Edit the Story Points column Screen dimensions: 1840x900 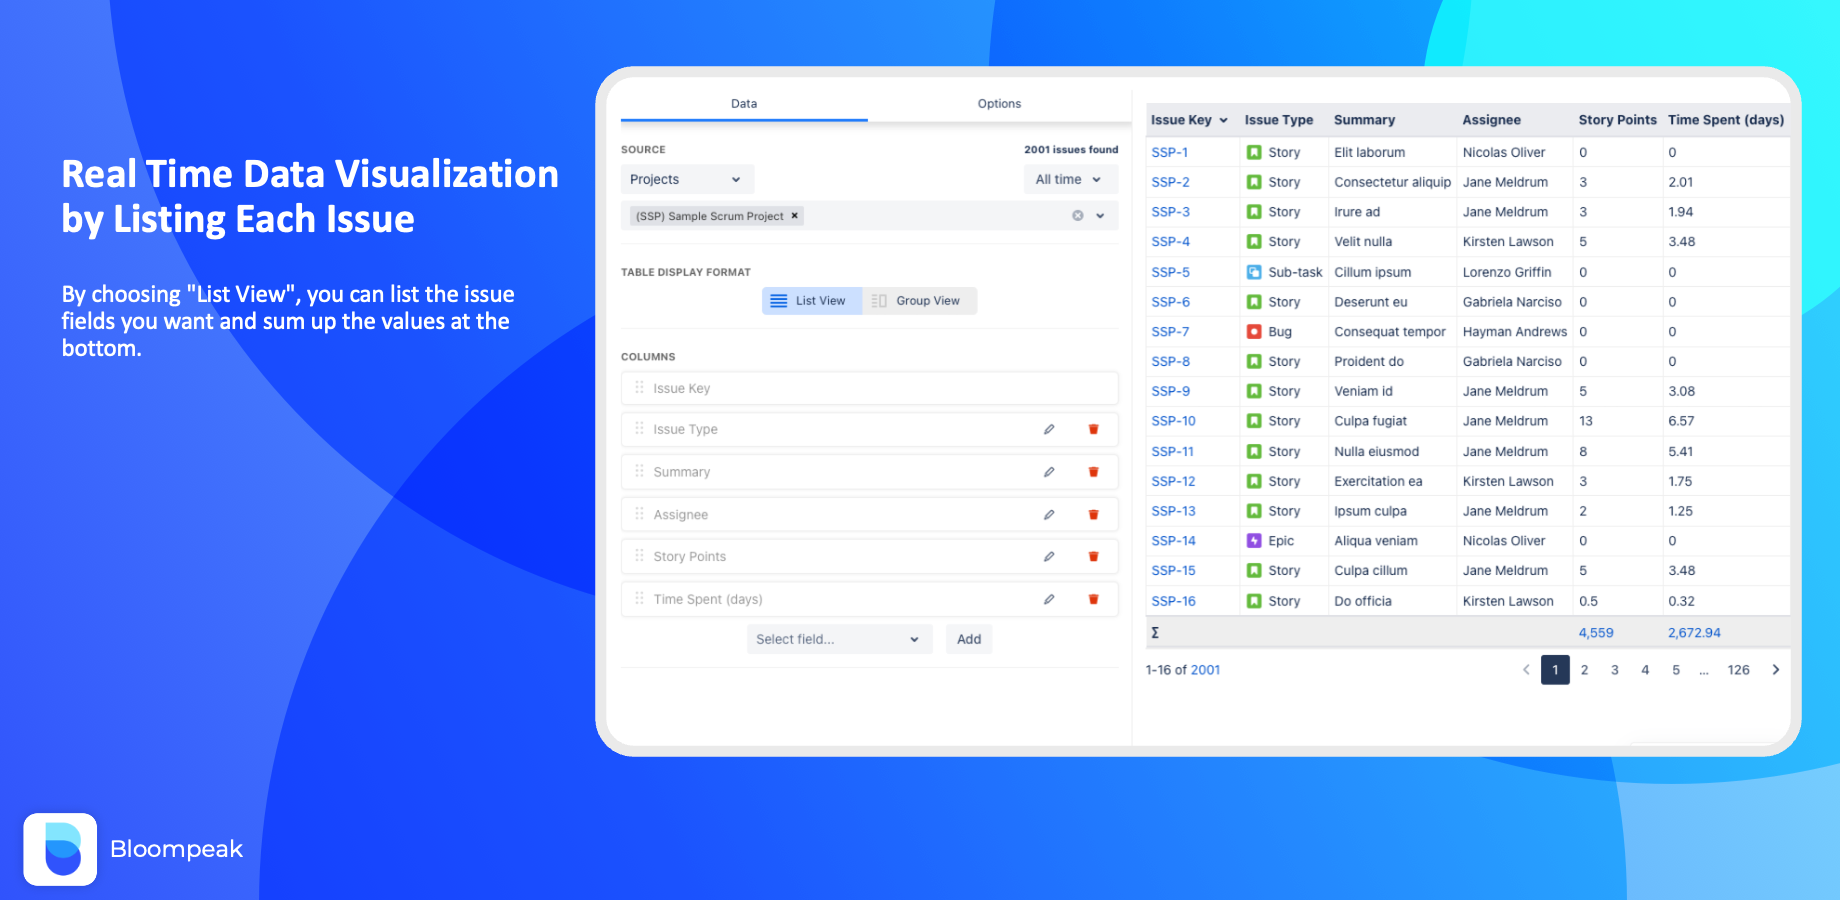tap(1049, 557)
